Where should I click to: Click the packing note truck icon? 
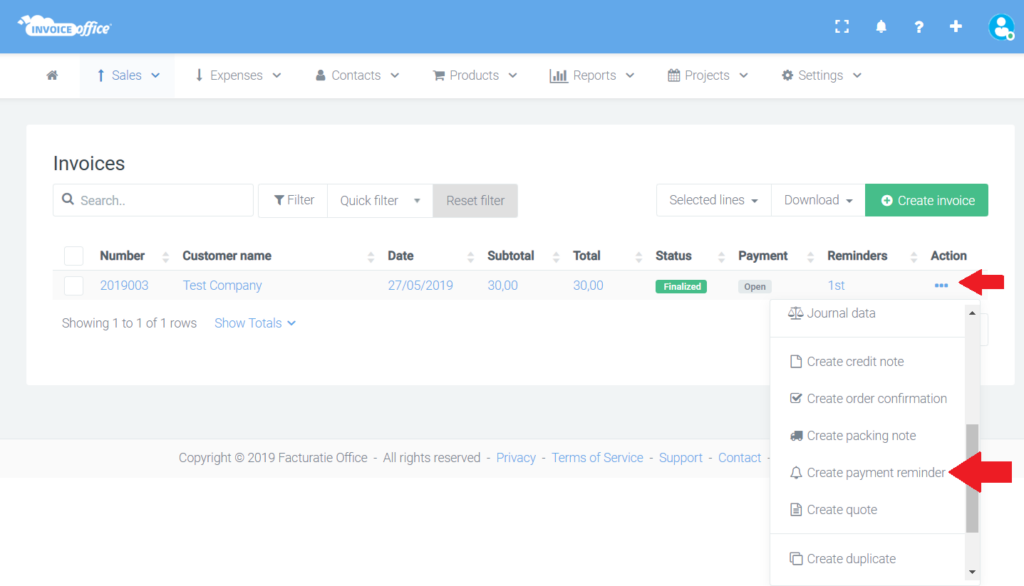tap(796, 436)
